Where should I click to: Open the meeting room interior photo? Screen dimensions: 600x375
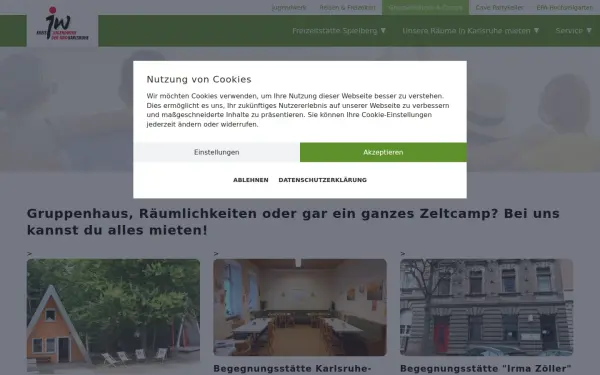[x=300, y=307]
